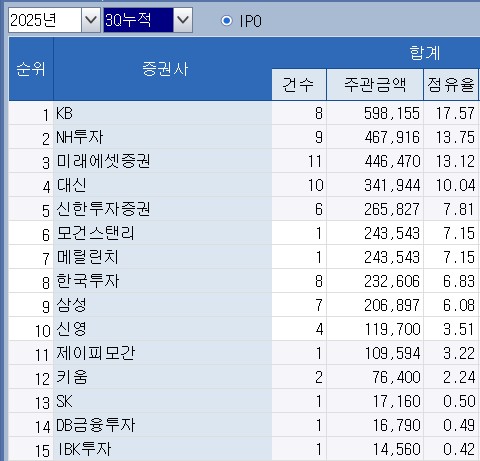
Task: Click the deal count 2 for 키움
Action: pos(319,377)
